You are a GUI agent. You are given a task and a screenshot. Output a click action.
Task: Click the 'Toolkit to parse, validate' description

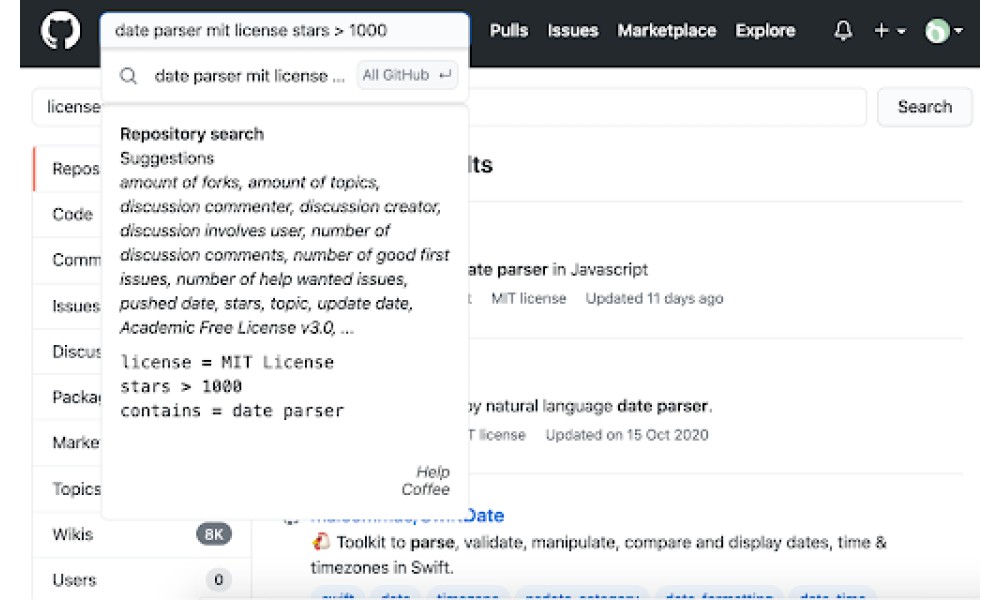pos(598,554)
